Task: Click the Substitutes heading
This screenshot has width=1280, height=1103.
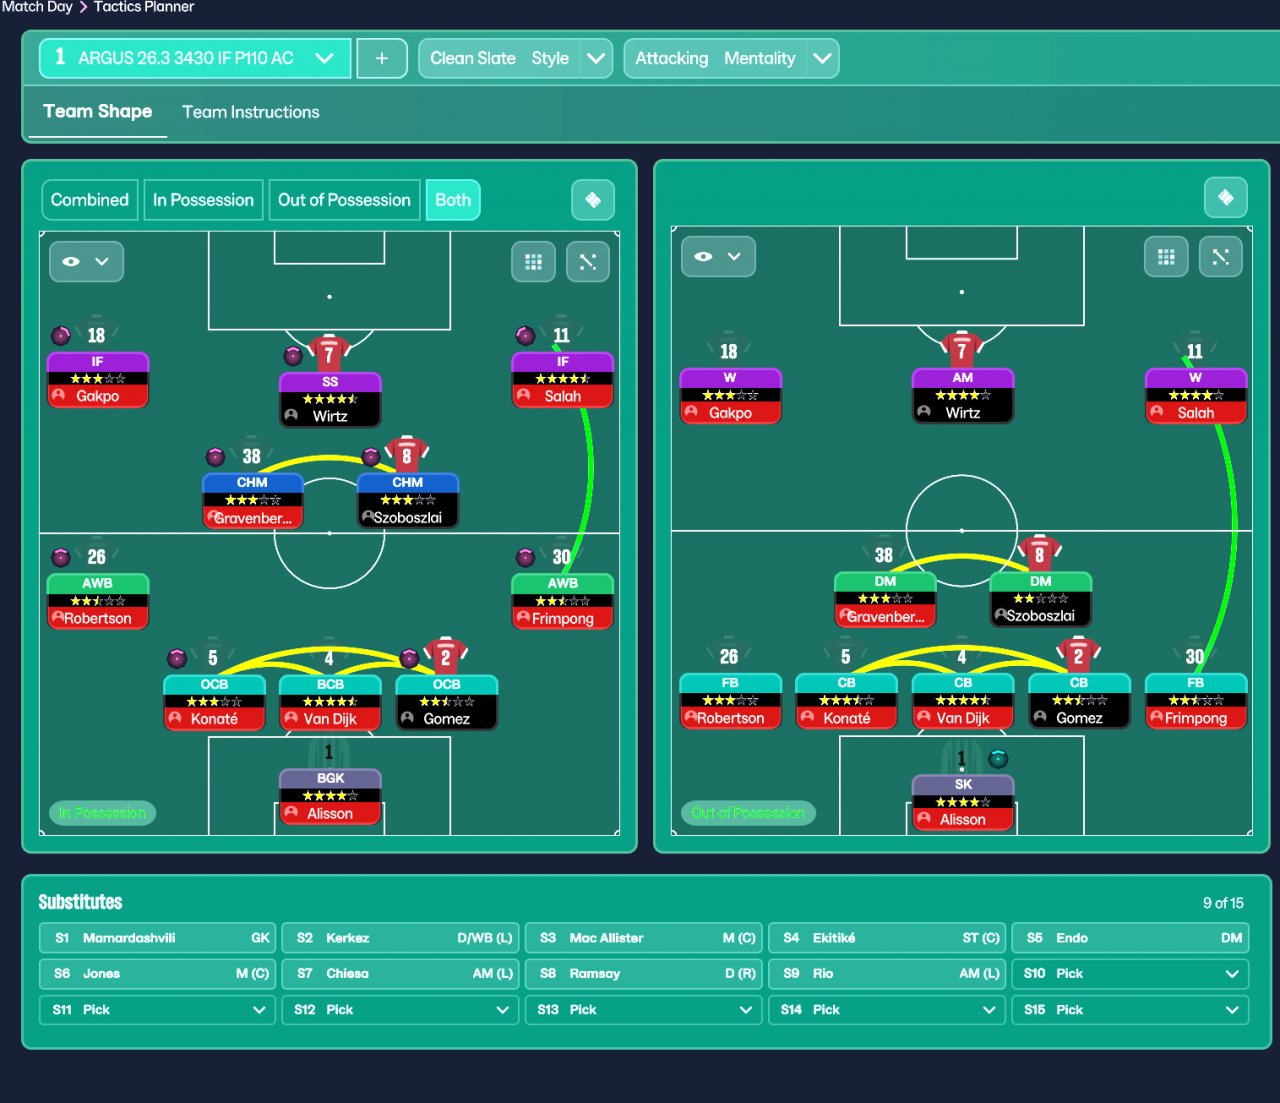Action: pyautogui.click(x=80, y=902)
